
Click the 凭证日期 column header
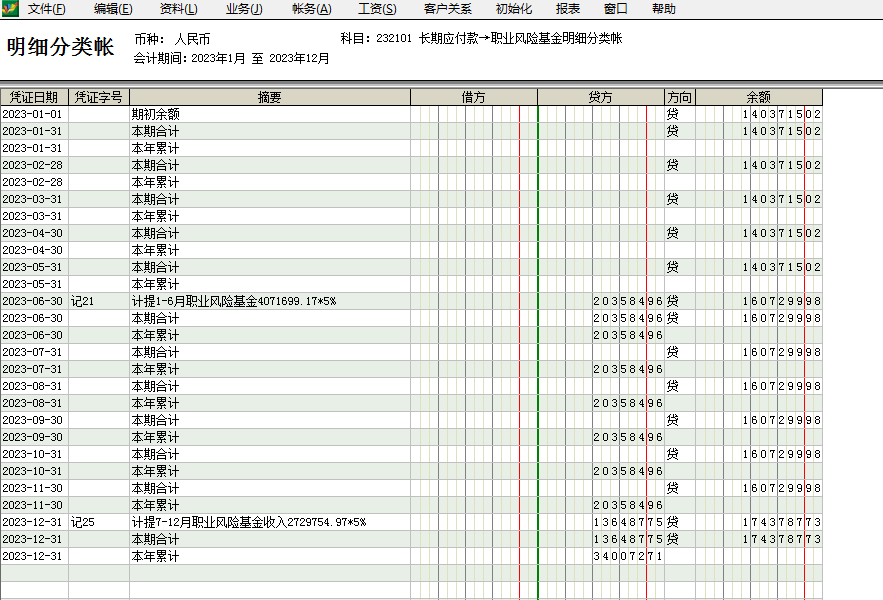[x=34, y=97]
